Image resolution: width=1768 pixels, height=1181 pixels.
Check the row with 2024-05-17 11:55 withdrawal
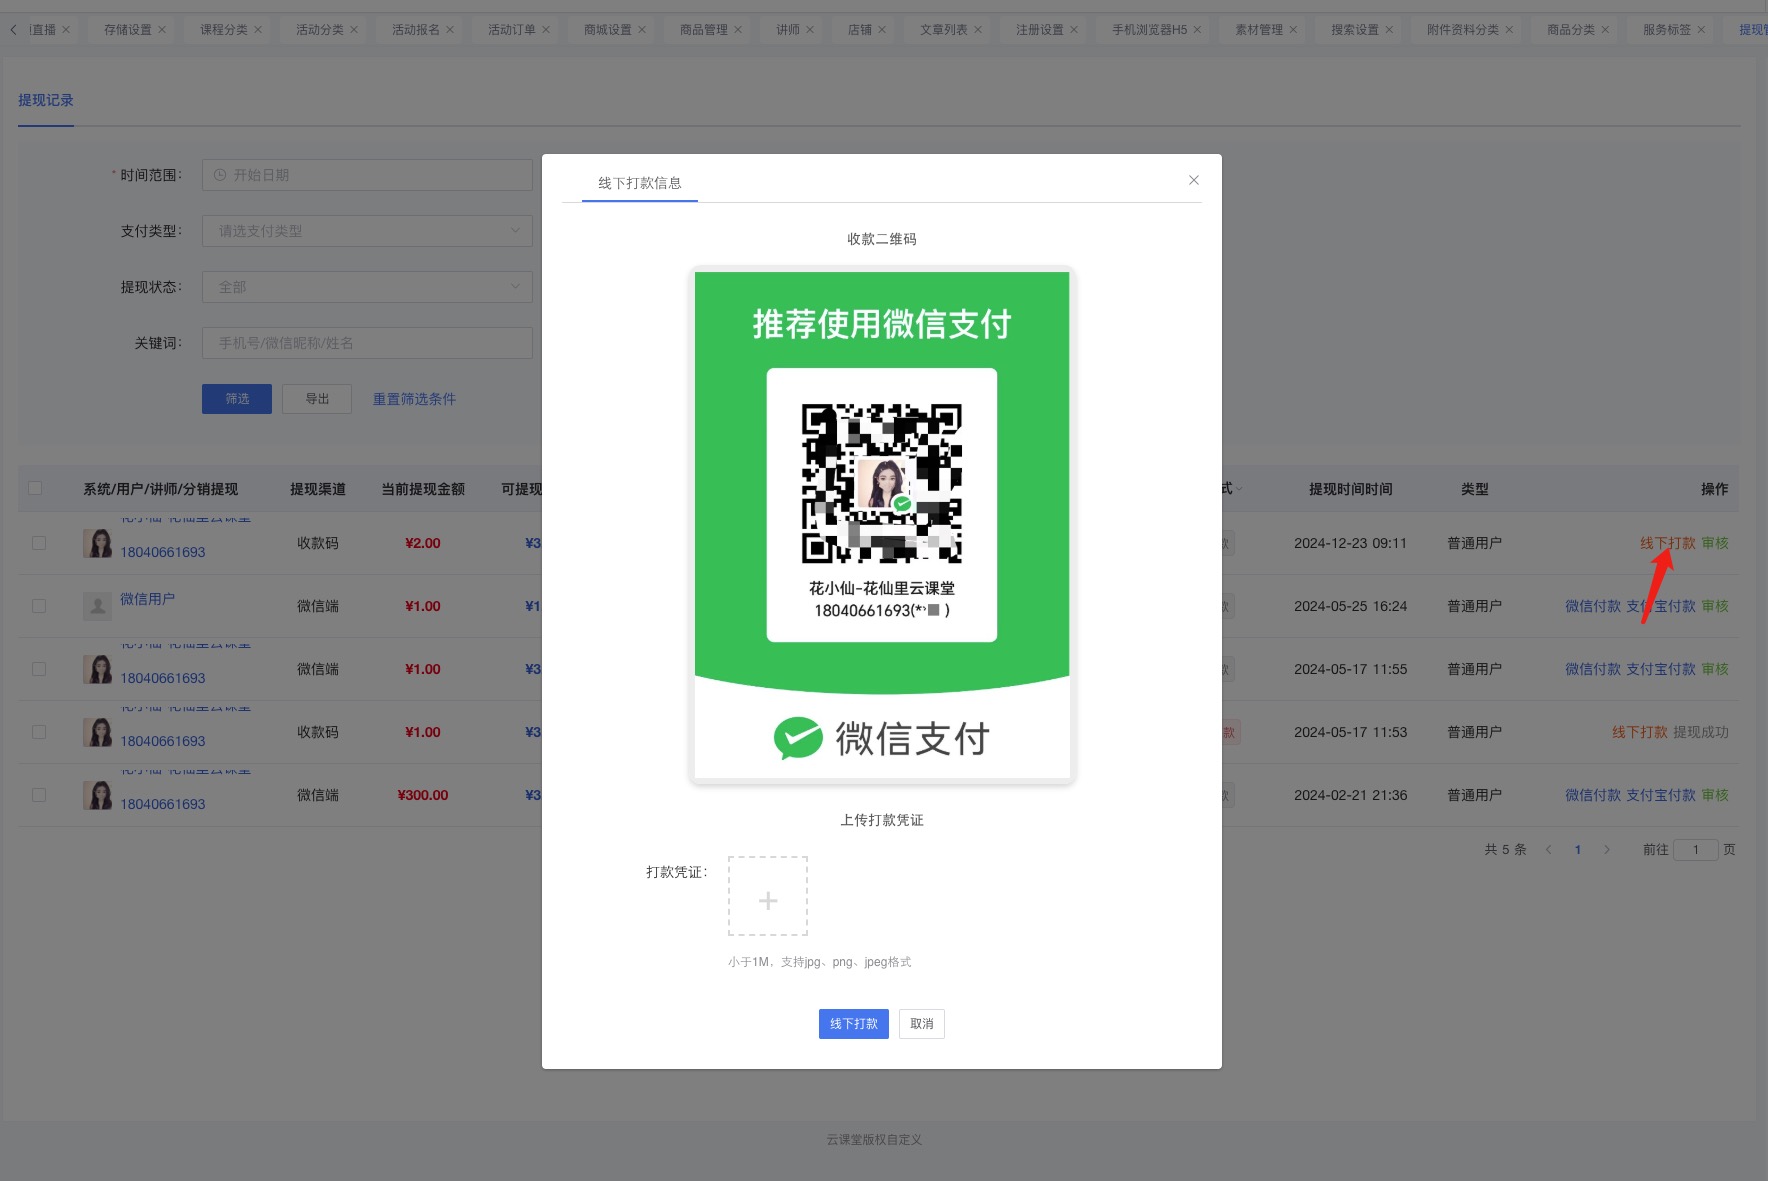click(39, 669)
